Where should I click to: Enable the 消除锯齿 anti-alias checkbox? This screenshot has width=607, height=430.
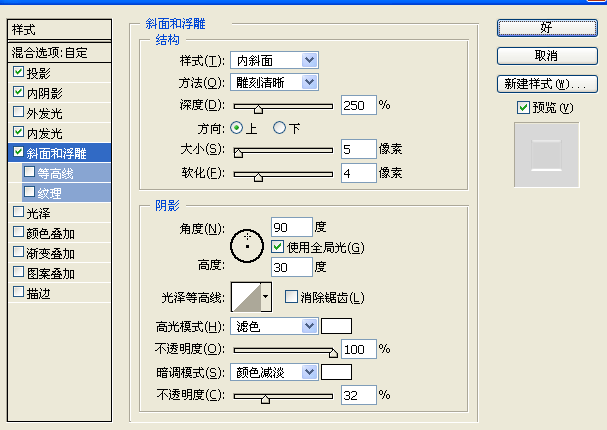(291, 297)
